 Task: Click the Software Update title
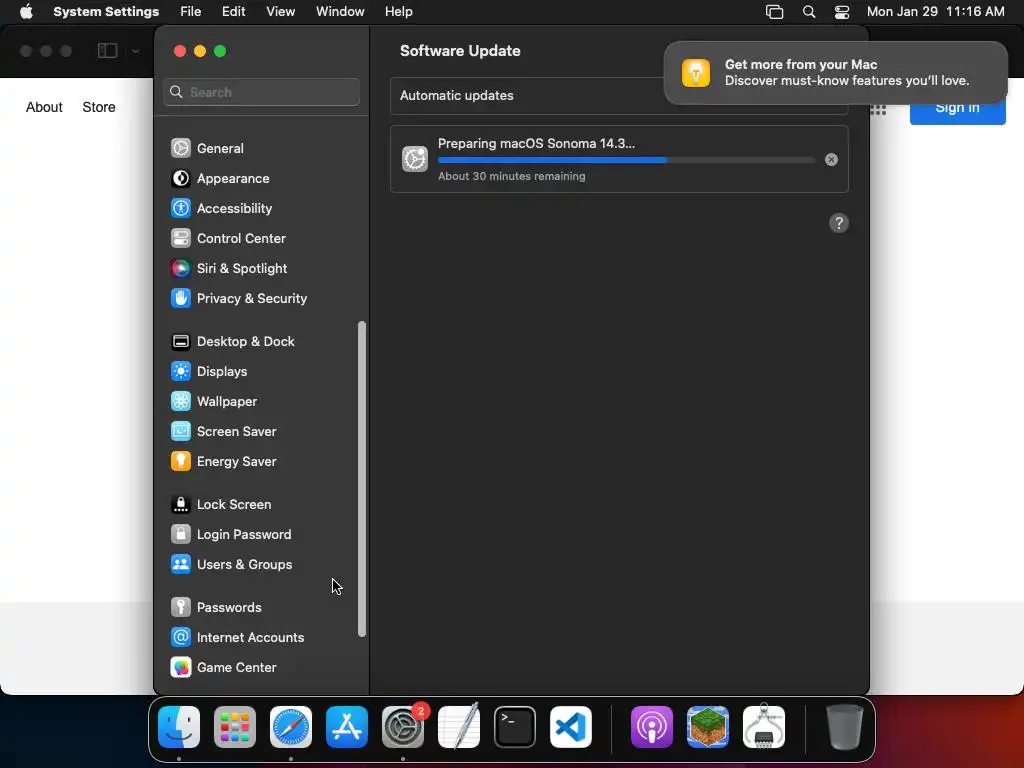460,51
